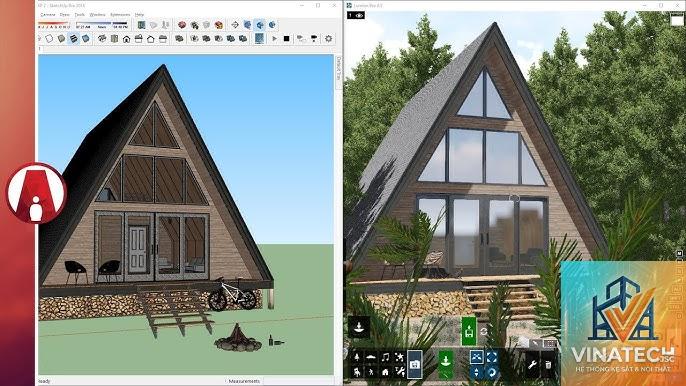
Task: Open the gear settings toolbar icon
Action: click(x=329, y=39)
